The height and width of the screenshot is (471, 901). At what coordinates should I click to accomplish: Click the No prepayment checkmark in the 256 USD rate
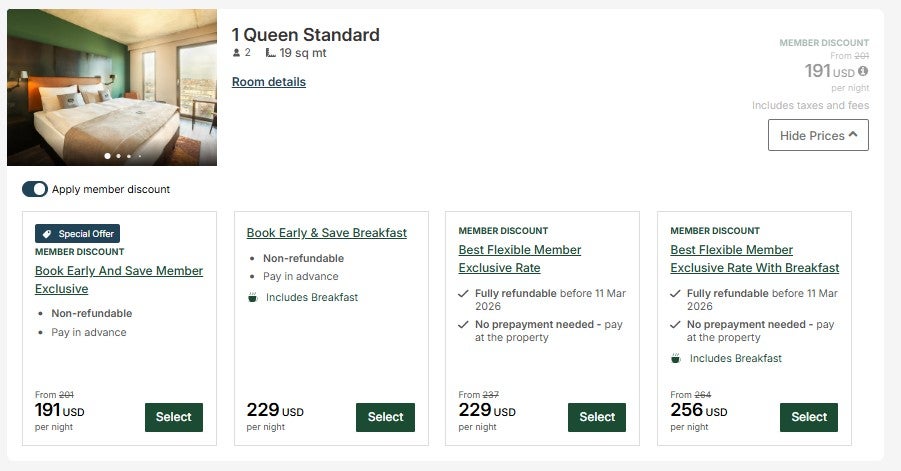(x=676, y=325)
